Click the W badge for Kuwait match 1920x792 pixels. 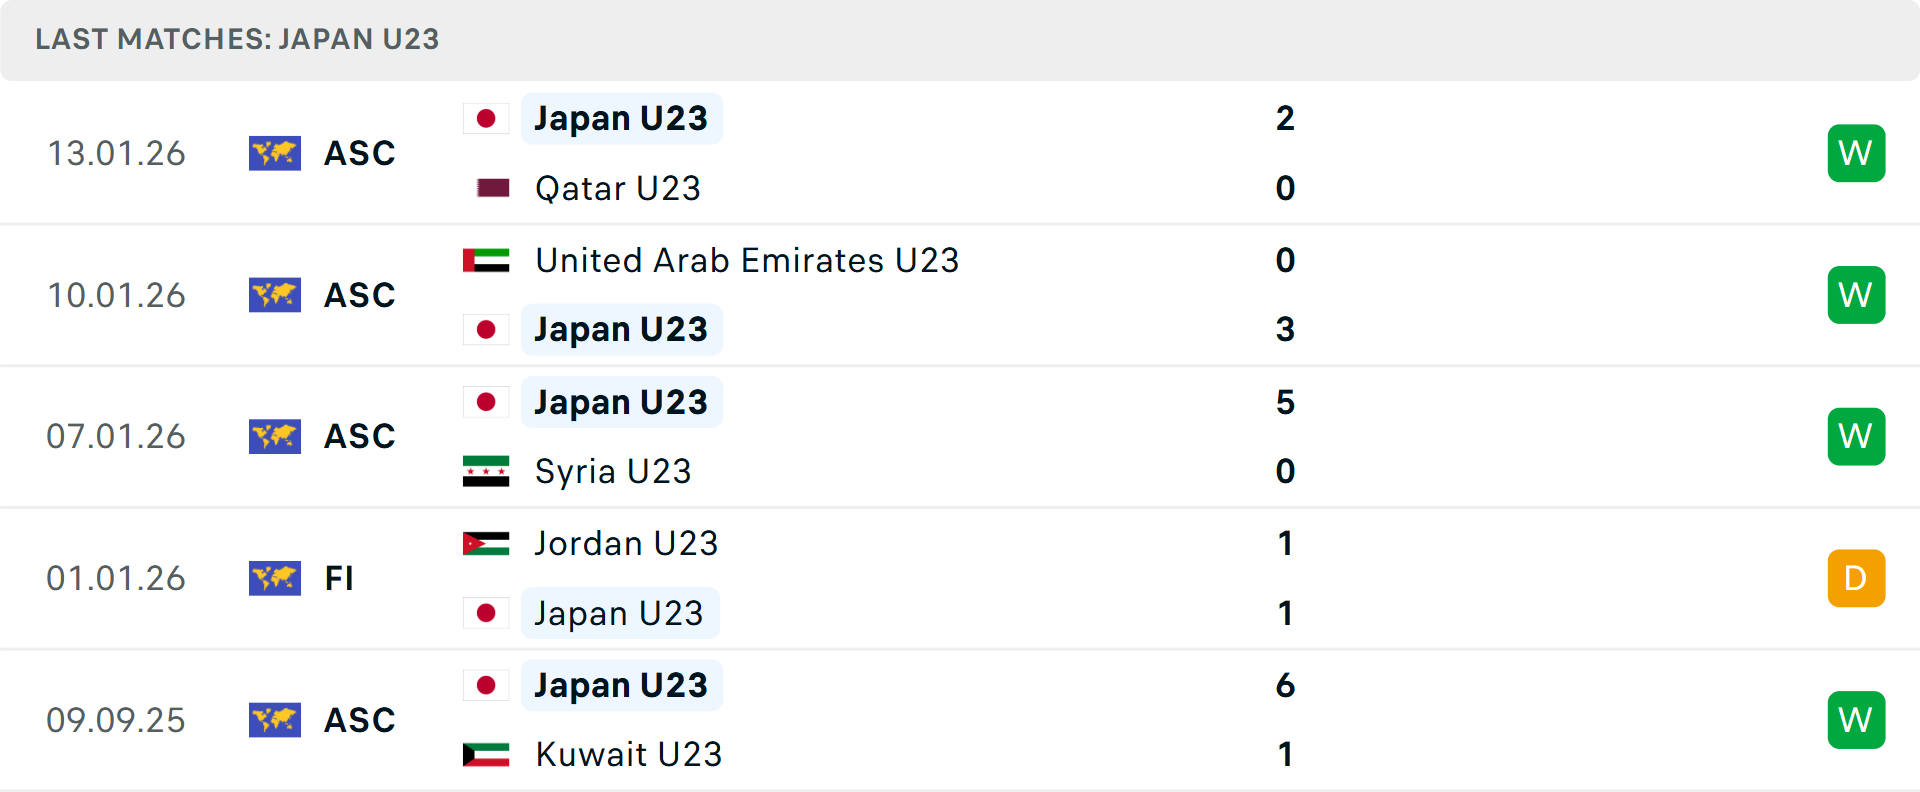pyautogui.click(x=1856, y=720)
